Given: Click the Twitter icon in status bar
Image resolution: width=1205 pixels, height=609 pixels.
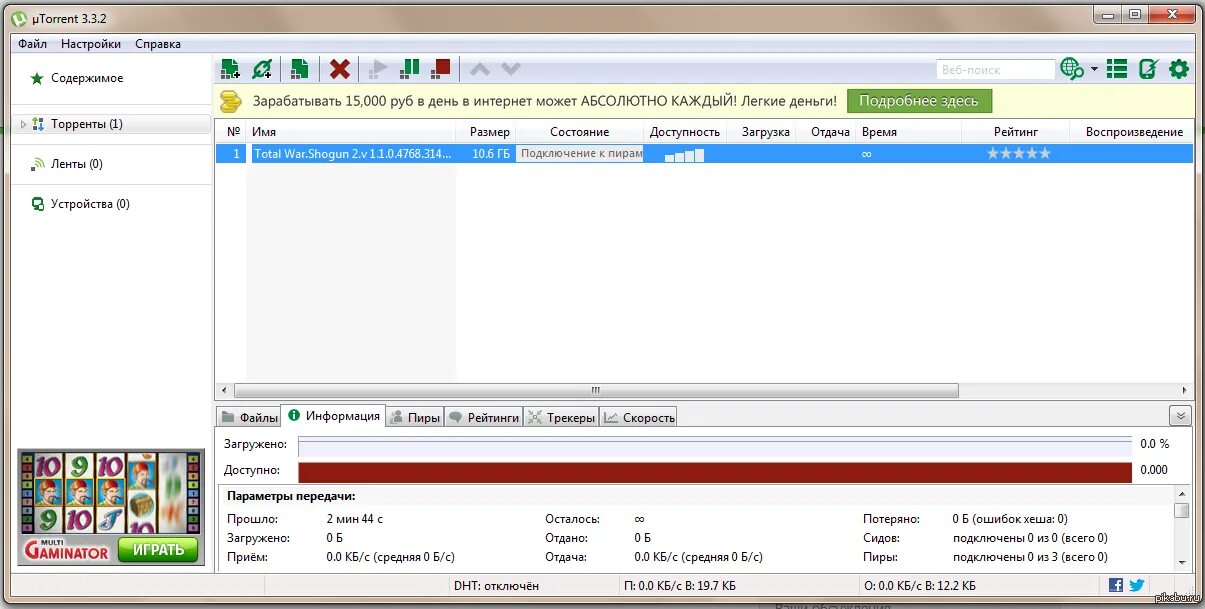Looking at the screenshot, I should 1137,586.
